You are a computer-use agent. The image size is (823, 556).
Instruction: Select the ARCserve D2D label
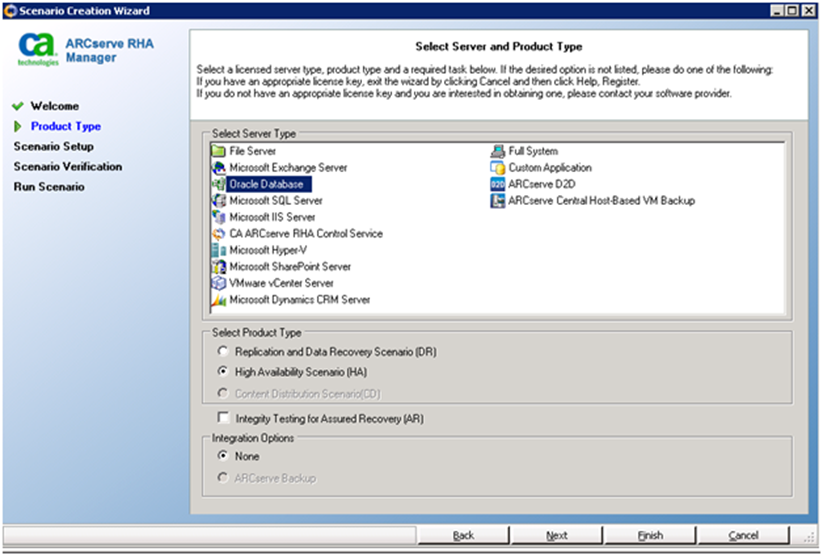coord(542,184)
